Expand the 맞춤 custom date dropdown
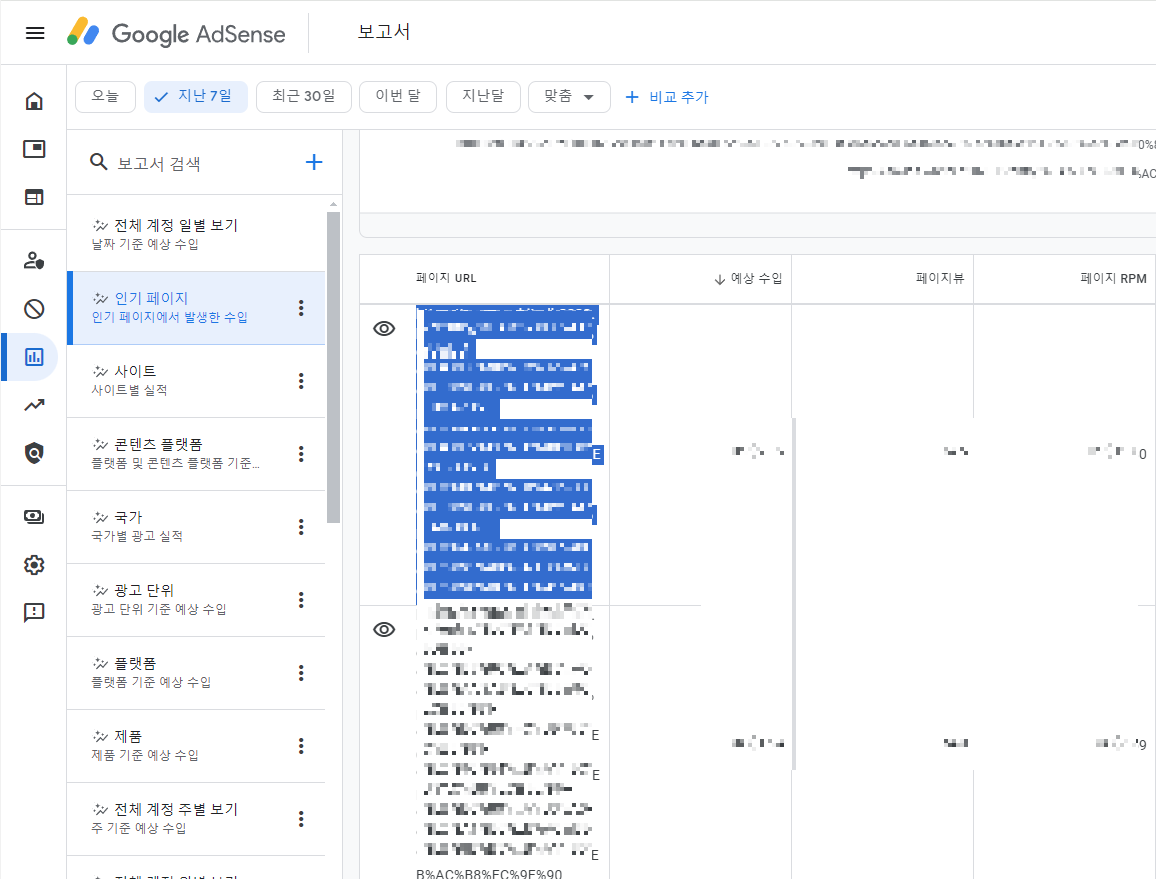 point(569,97)
